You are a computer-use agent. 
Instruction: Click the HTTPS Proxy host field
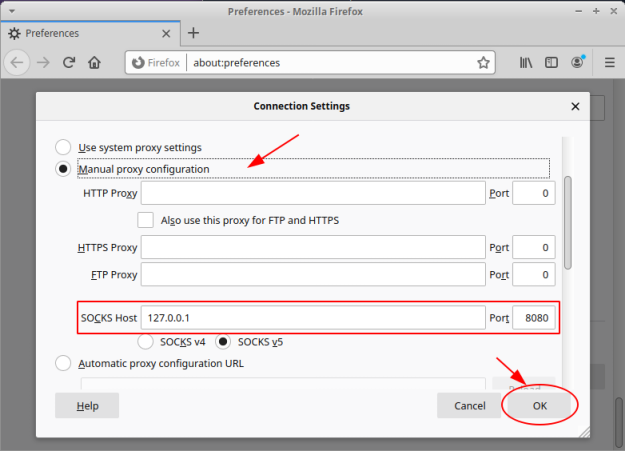(313, 247)
